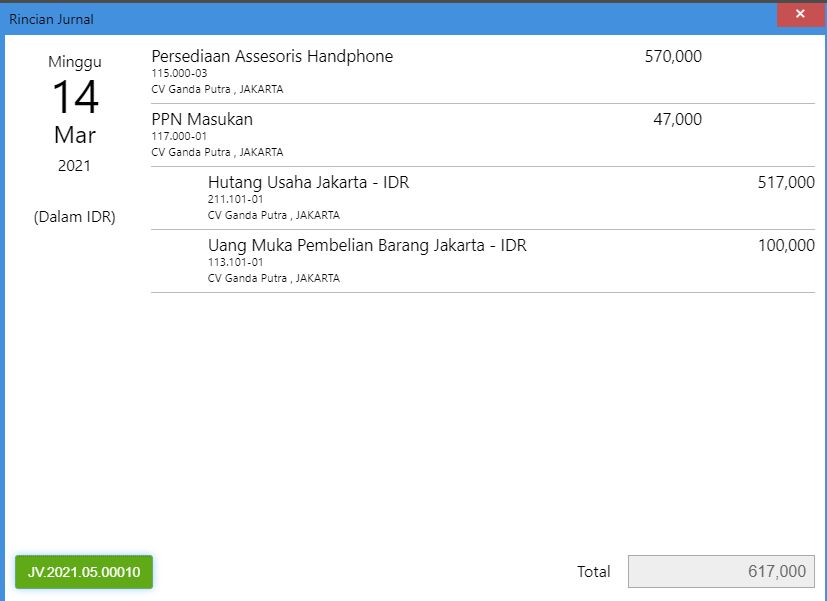Click the Total label
Screen dimensions: 827x601
tap(593, 571)
